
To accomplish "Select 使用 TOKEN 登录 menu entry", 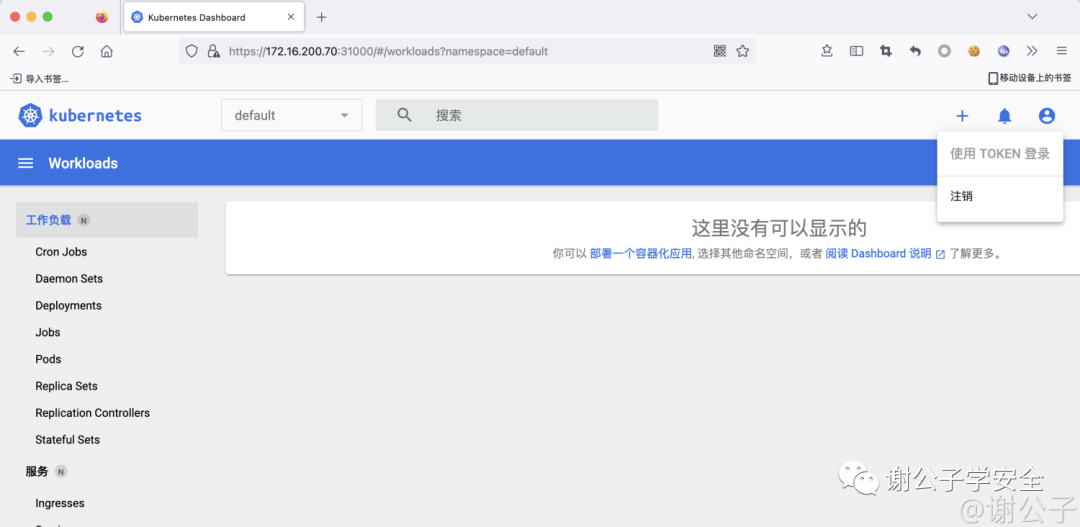I will click(x=1000, y=154).
